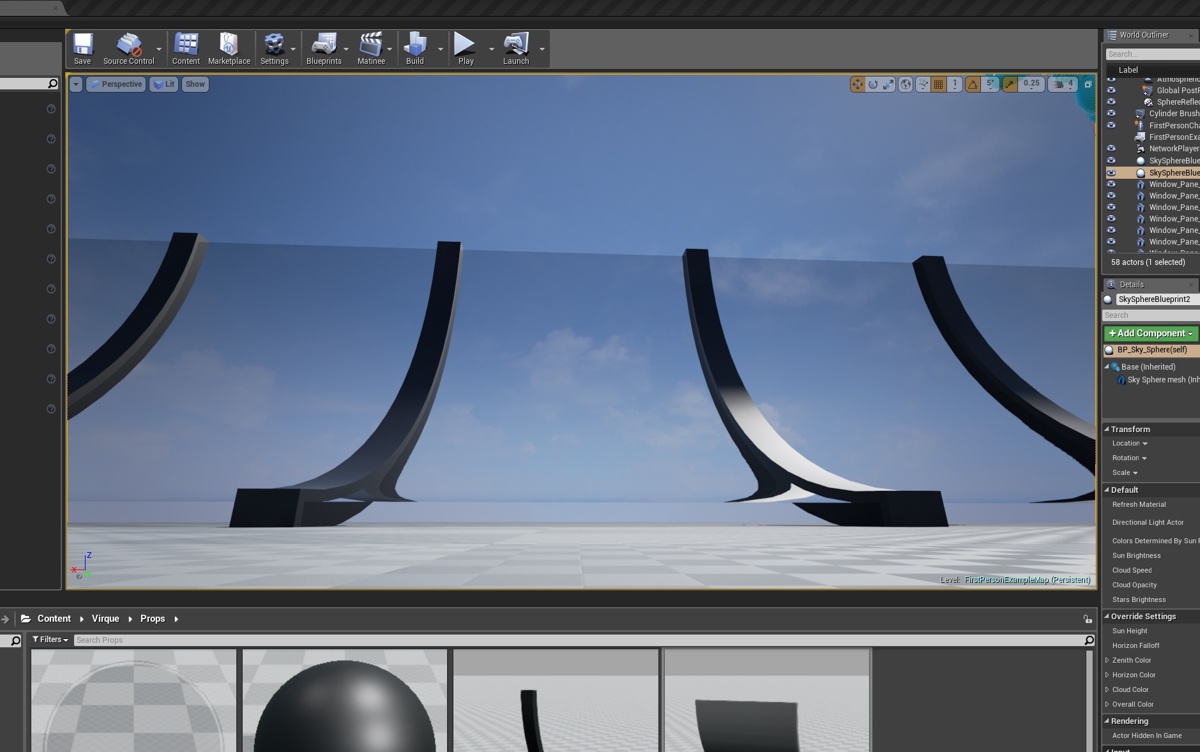
Task: Toggle visibility of the FirstPersonCharacter actor
Action: pos(1111,125)
